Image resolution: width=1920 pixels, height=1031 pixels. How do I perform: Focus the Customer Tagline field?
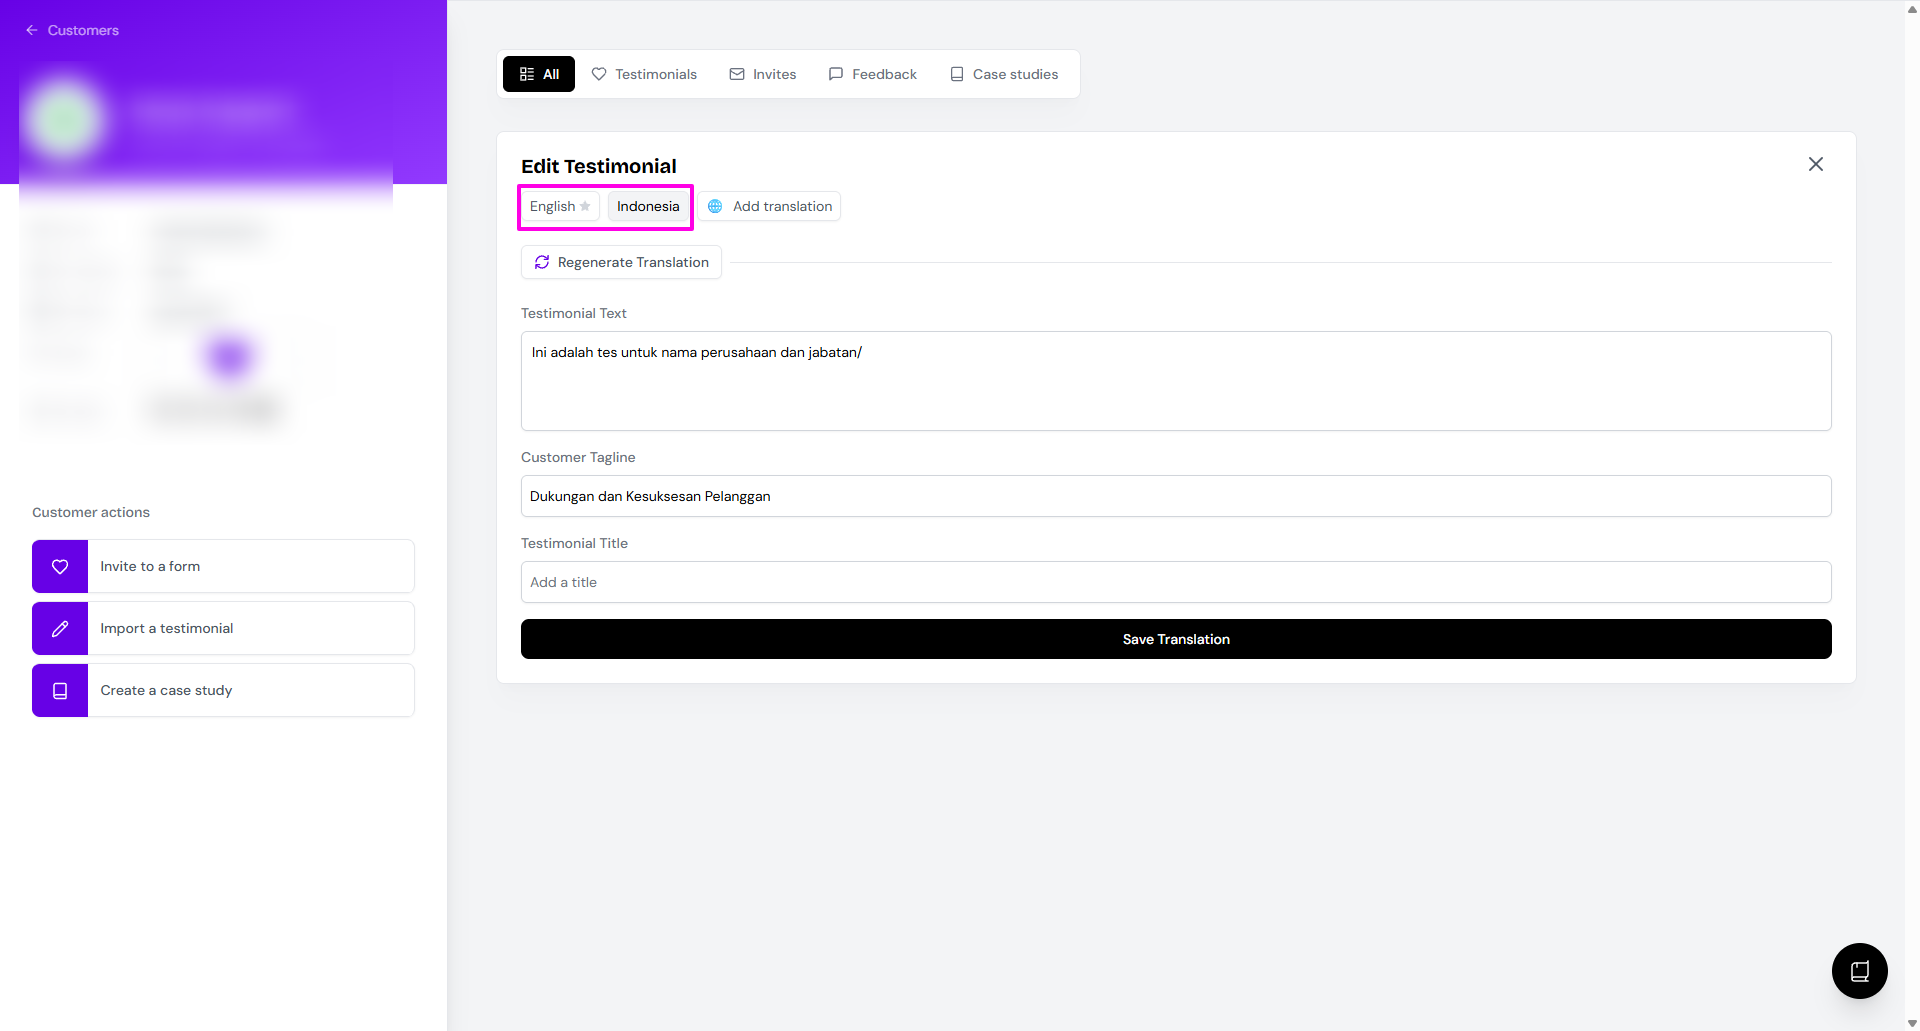pyautogui.click(x=1175, y=497)
